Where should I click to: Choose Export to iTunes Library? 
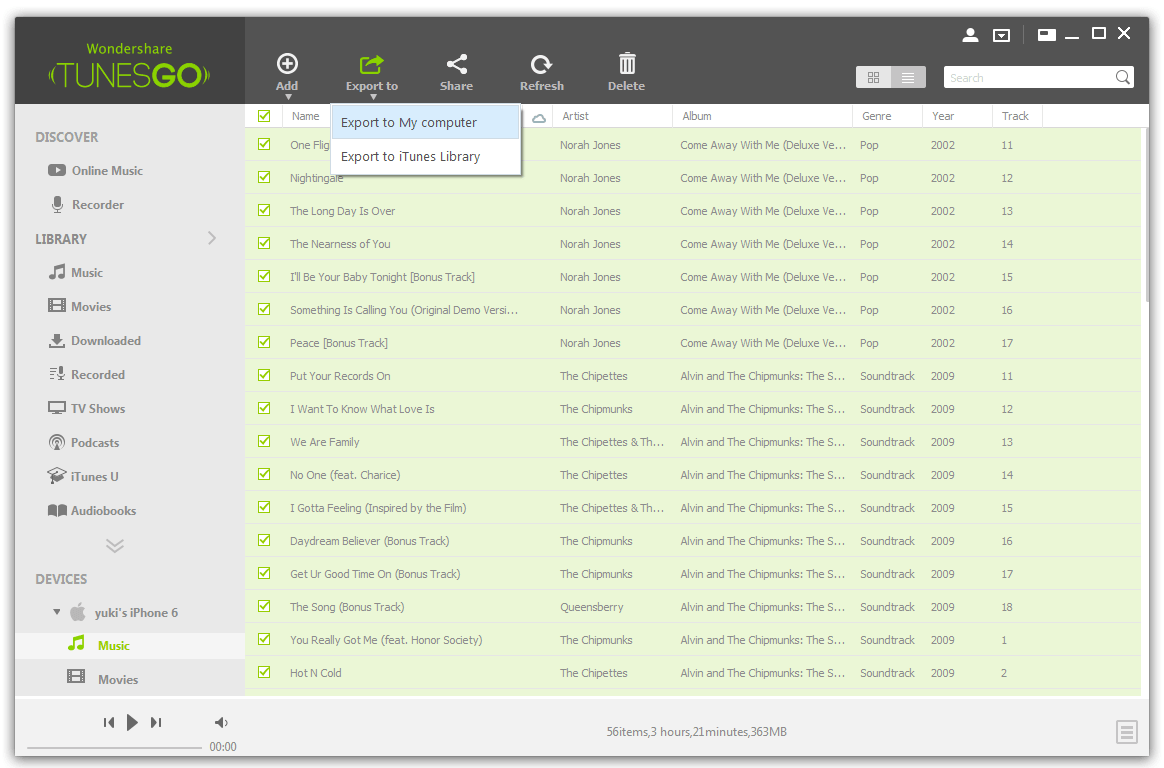425,157
